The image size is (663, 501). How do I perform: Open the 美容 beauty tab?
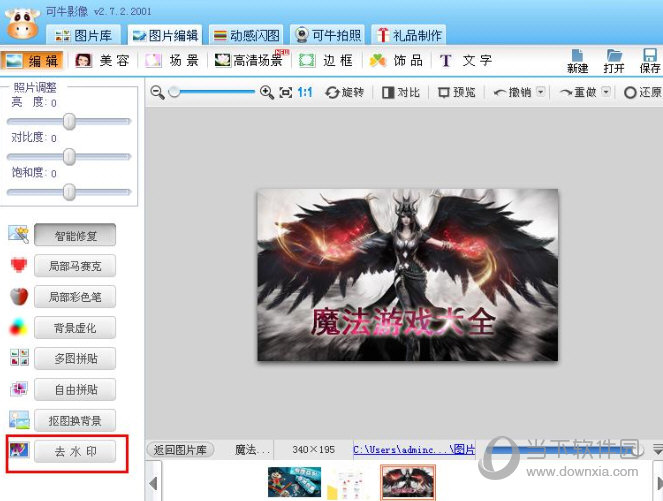click(103, 60)
